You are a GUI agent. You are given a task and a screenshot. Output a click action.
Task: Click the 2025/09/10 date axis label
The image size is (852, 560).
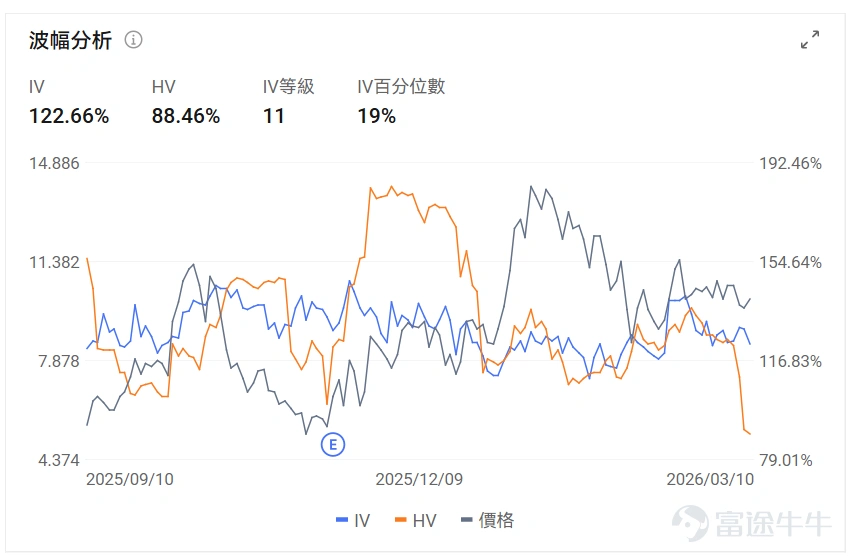coord(130,479)
